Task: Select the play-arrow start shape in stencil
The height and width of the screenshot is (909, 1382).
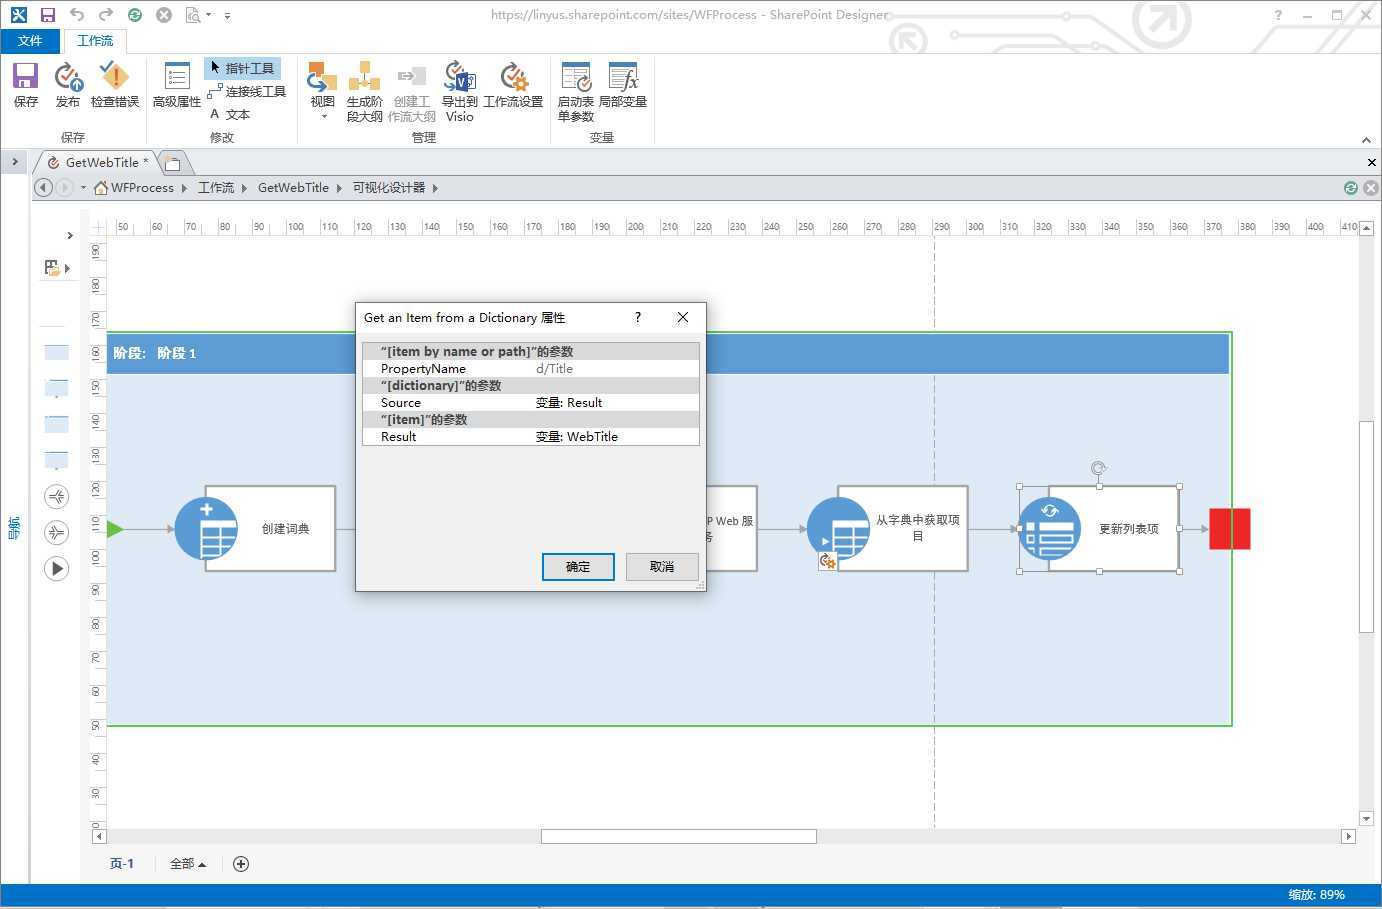Action: pyautogui.click(x=57, y=569)
